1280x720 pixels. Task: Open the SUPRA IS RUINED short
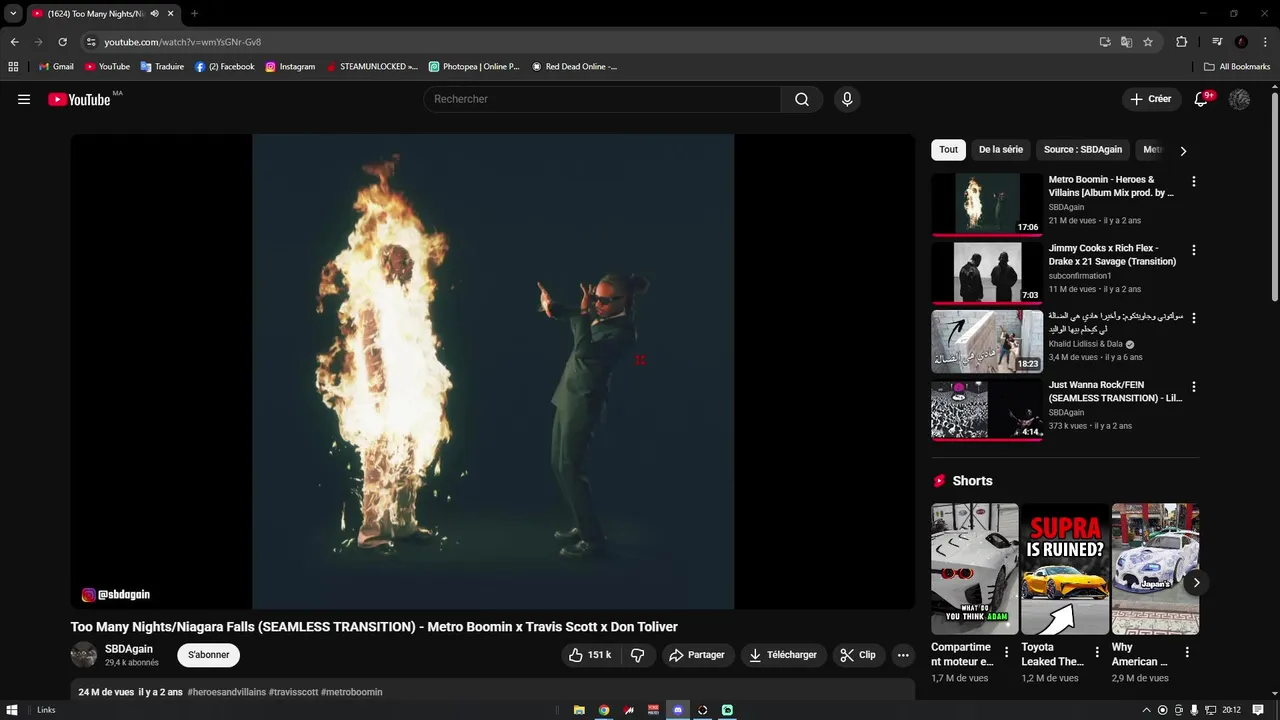[1065, 569]
